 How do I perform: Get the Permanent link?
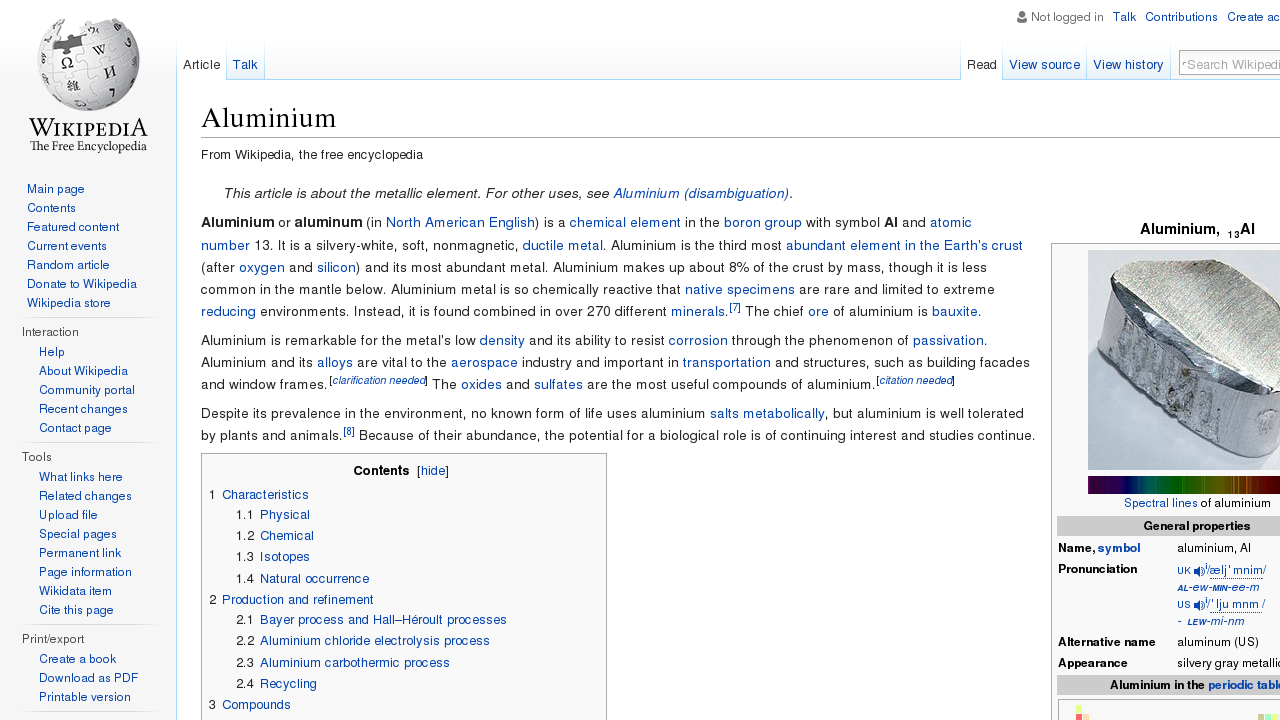coord(80,553)
